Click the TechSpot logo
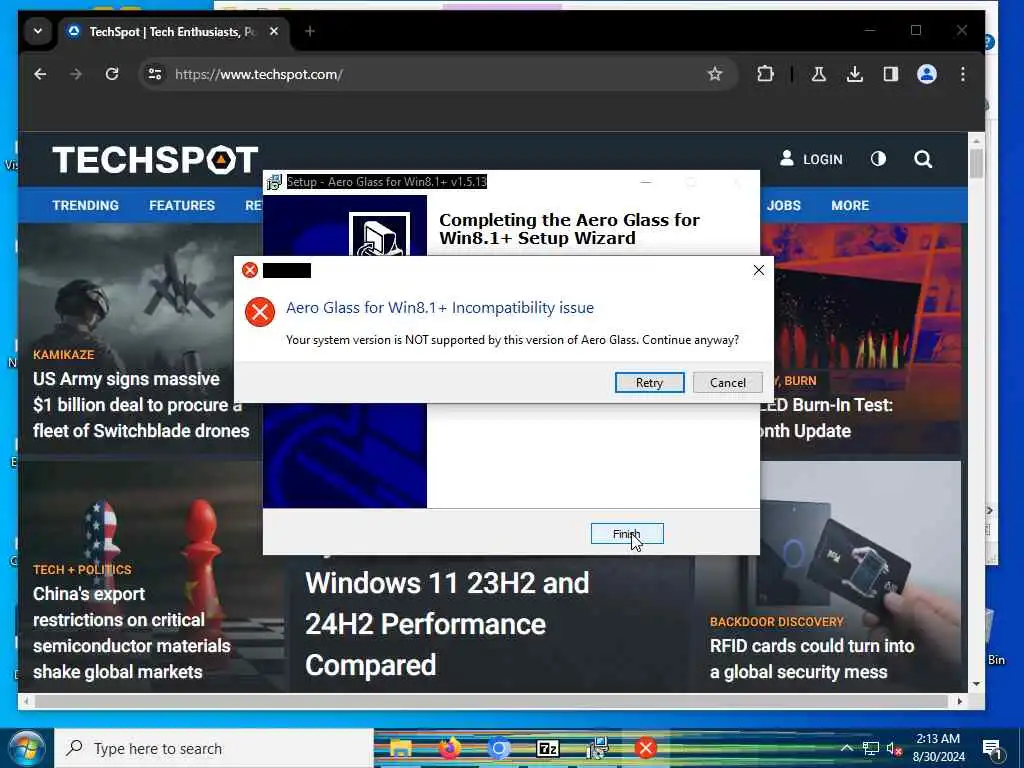This screenshot has height=768, width=1024. point(155,160)
